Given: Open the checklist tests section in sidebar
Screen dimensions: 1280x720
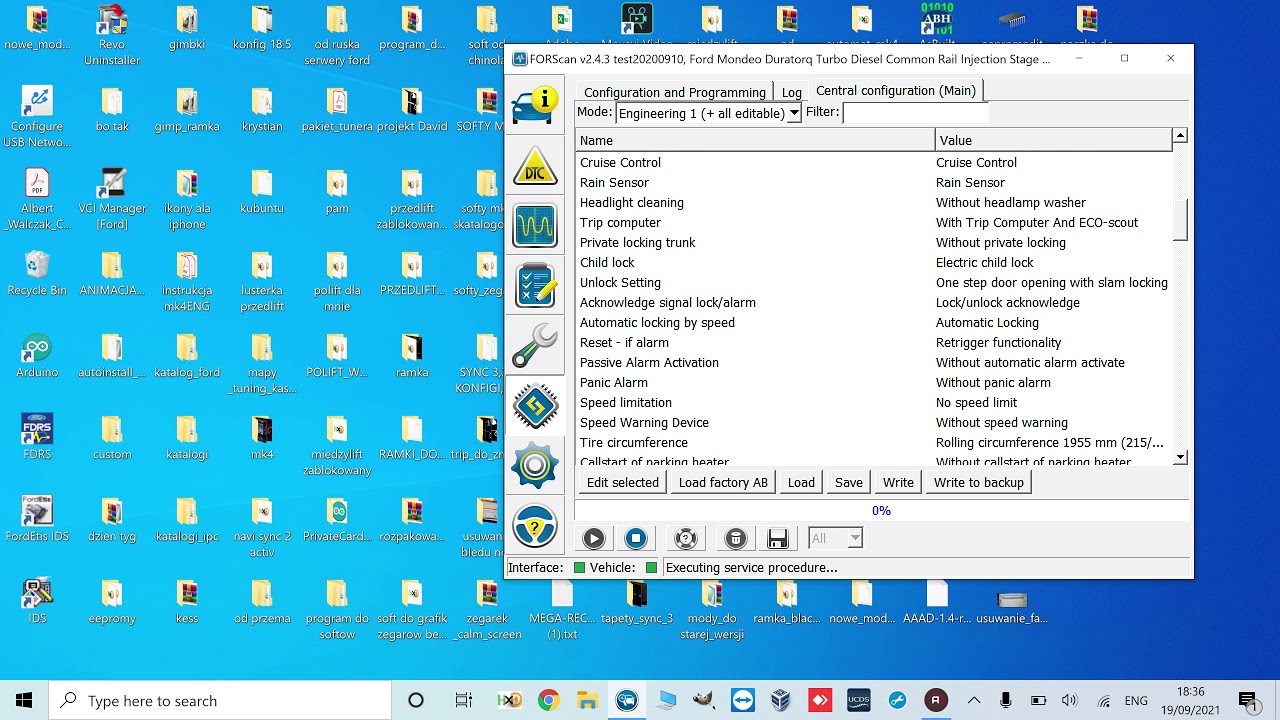Looking at the screenshot, I should (535, 286).
